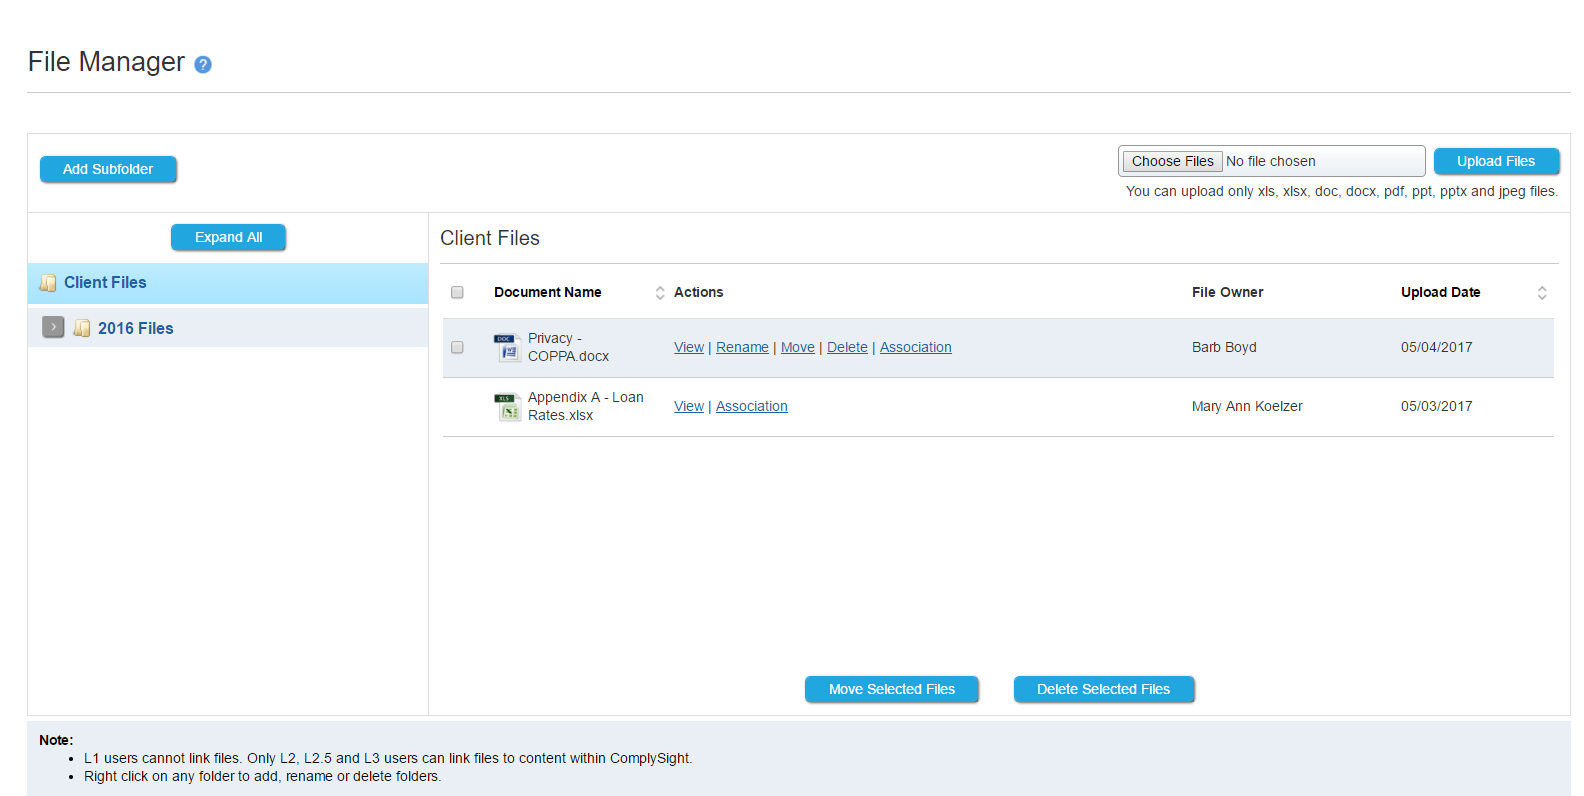View the Privacy - COPPA.docx file

(x=689, y=347)
